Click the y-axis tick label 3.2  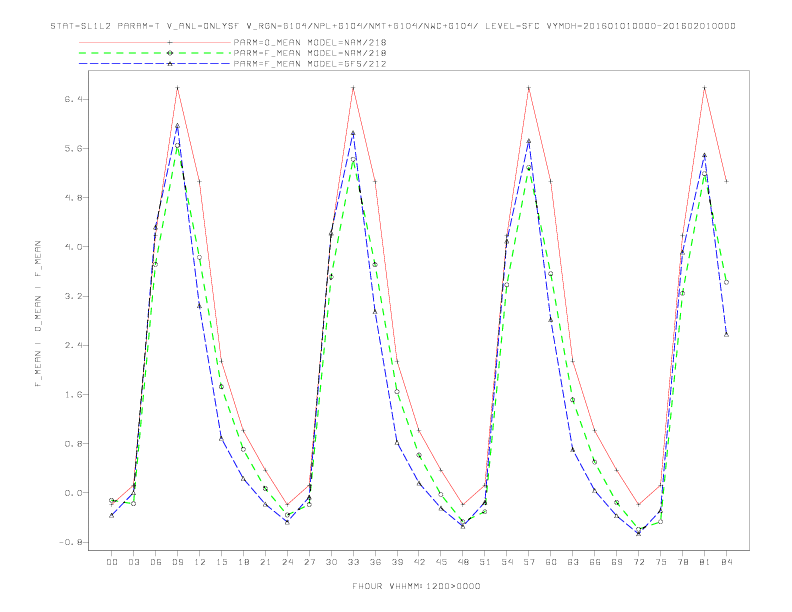73,296
